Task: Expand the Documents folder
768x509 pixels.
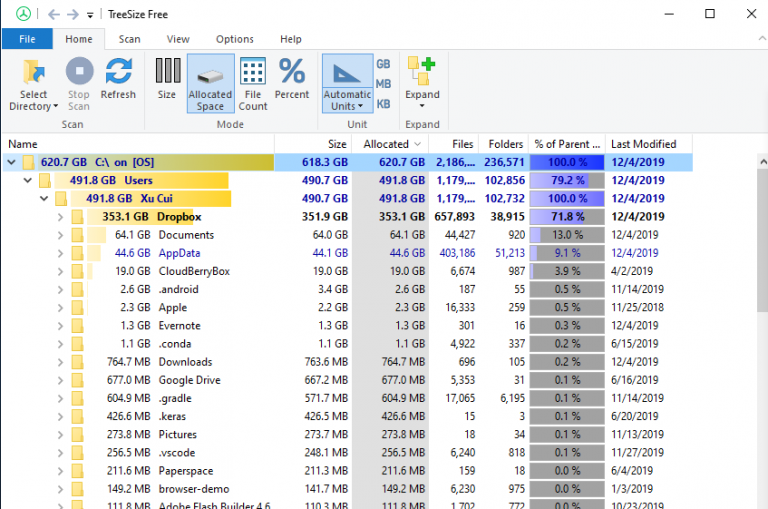Action: (60, 235)
